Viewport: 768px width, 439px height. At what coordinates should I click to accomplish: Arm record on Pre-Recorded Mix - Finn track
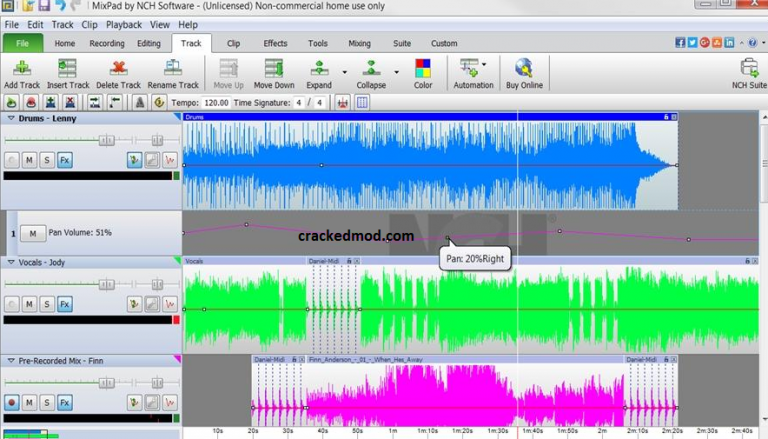[x=12, y=403]
